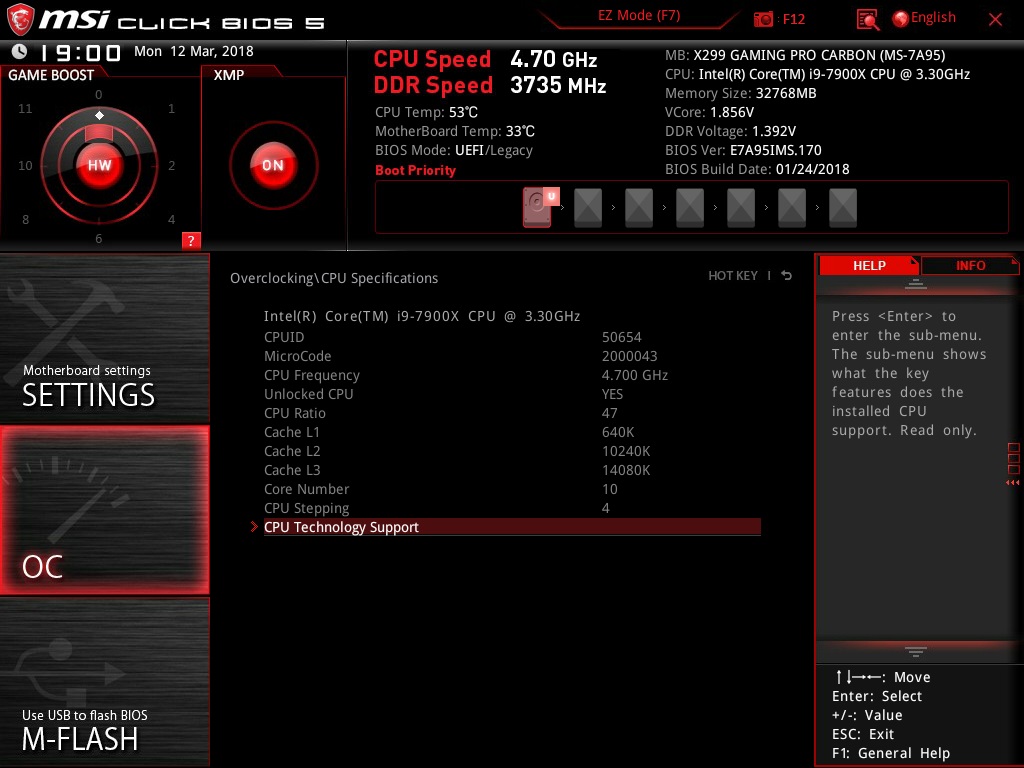The height and width of the screenshot is (768, 1024).
Task: Open the M-FLASH BIOS flashing section
Action: [104, 682]
